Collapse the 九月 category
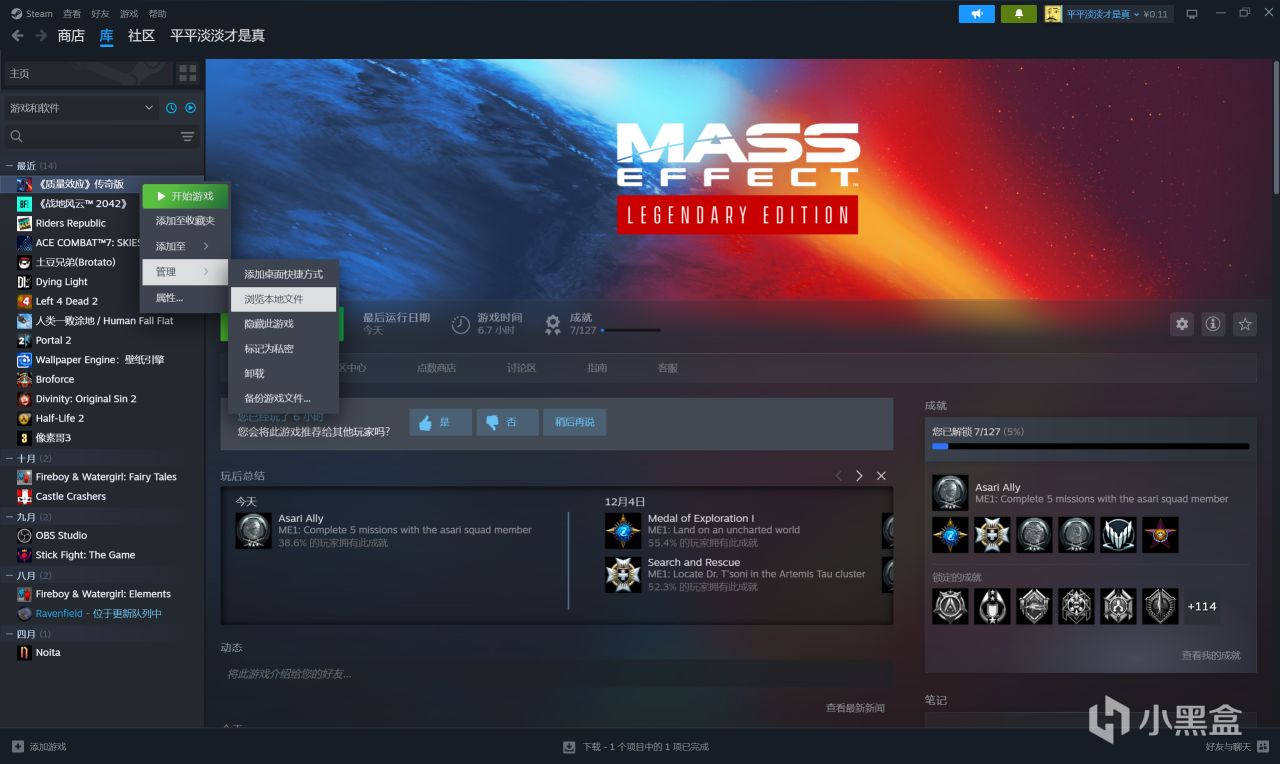Image resolution: width=1280 pixels, height=764 pixels. [9, 517]
